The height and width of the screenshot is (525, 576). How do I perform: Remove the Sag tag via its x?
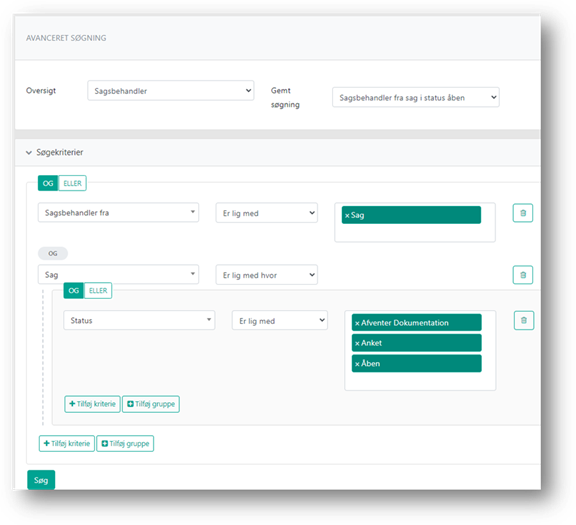347,216
